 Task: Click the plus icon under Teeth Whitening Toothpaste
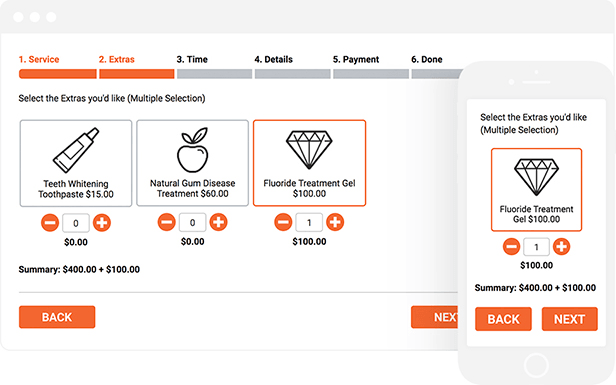(x=102, y=223)
